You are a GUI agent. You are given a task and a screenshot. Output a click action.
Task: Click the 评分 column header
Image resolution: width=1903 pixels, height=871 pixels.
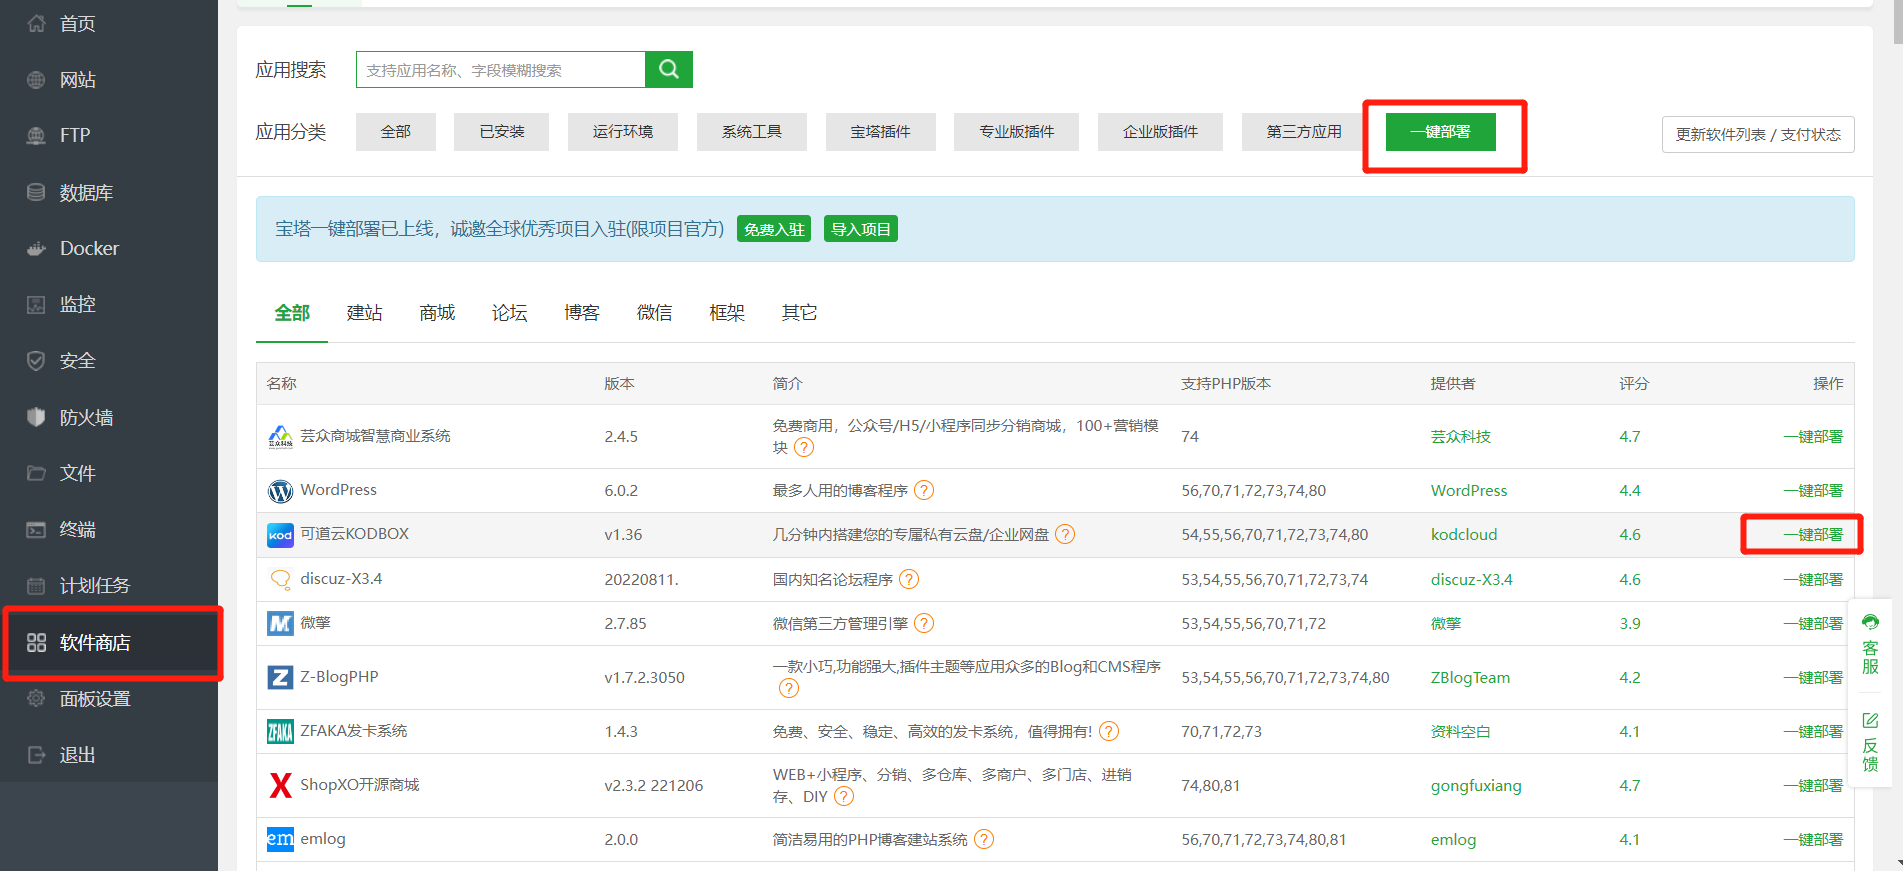[1634, 384]
